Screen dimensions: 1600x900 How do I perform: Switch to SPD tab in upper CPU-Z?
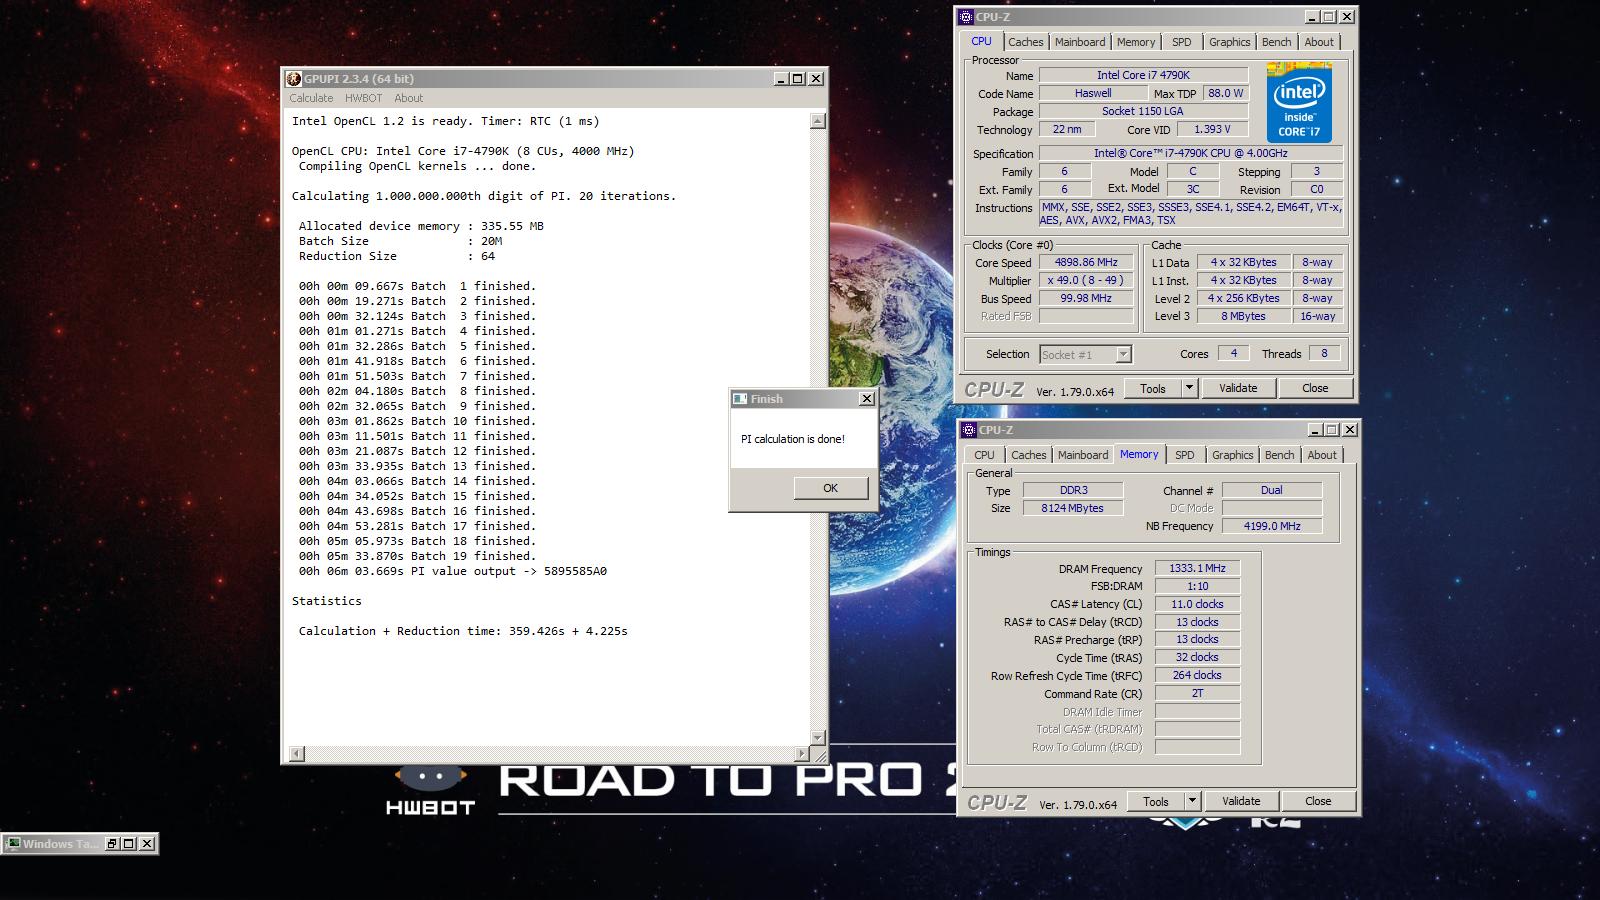[1182, 42]
